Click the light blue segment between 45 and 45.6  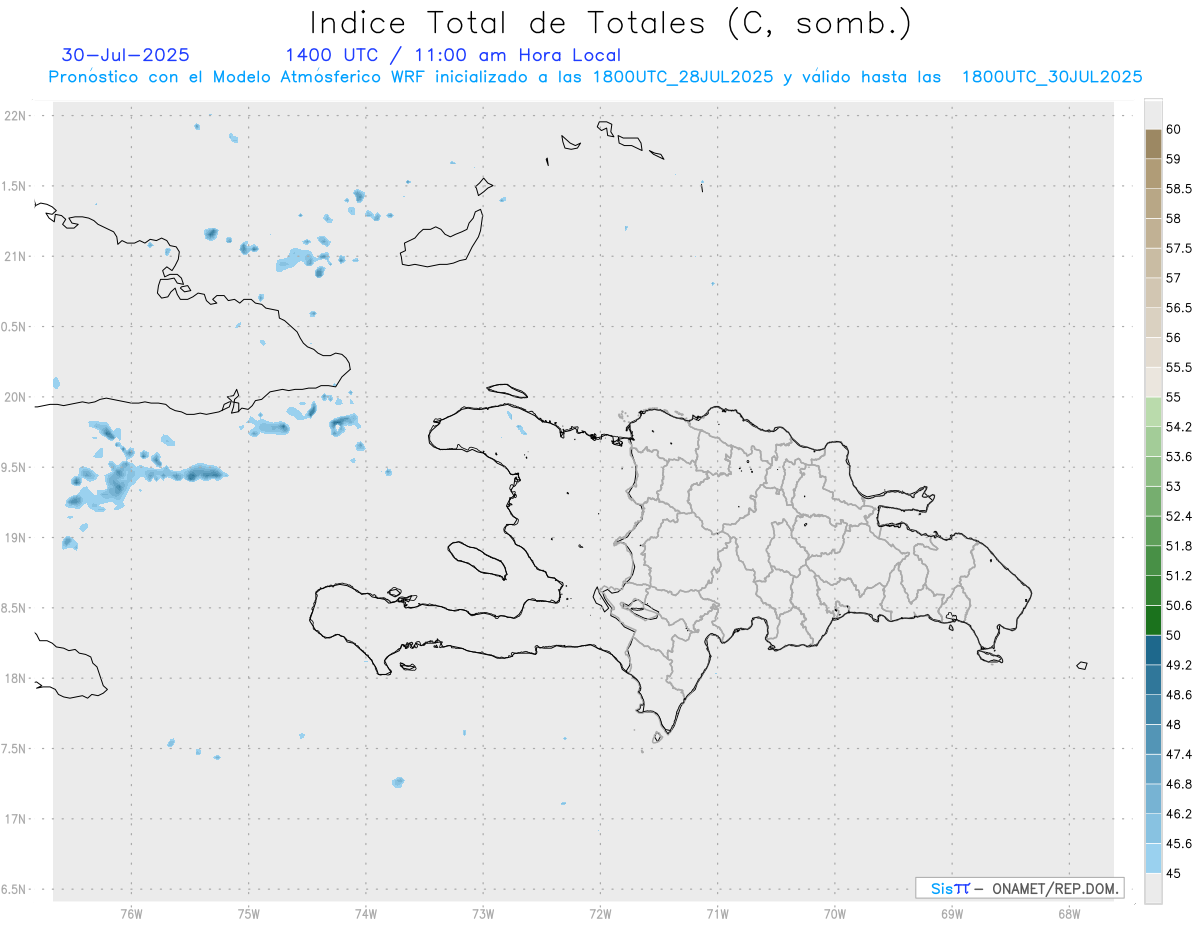coord(1153,858)
